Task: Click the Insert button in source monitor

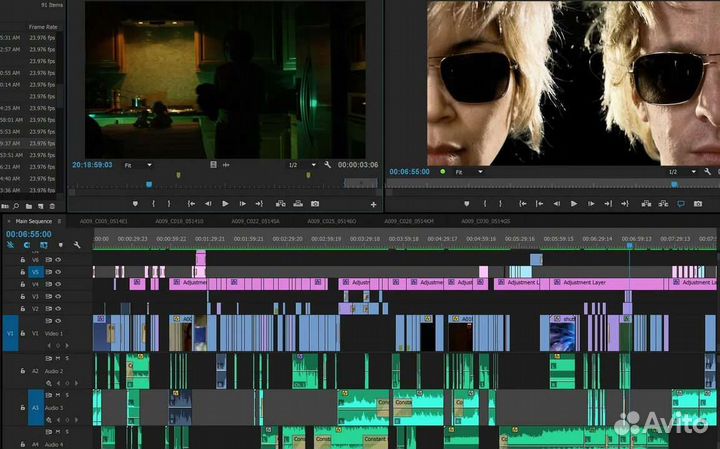Action: click(x=280, y=204)
